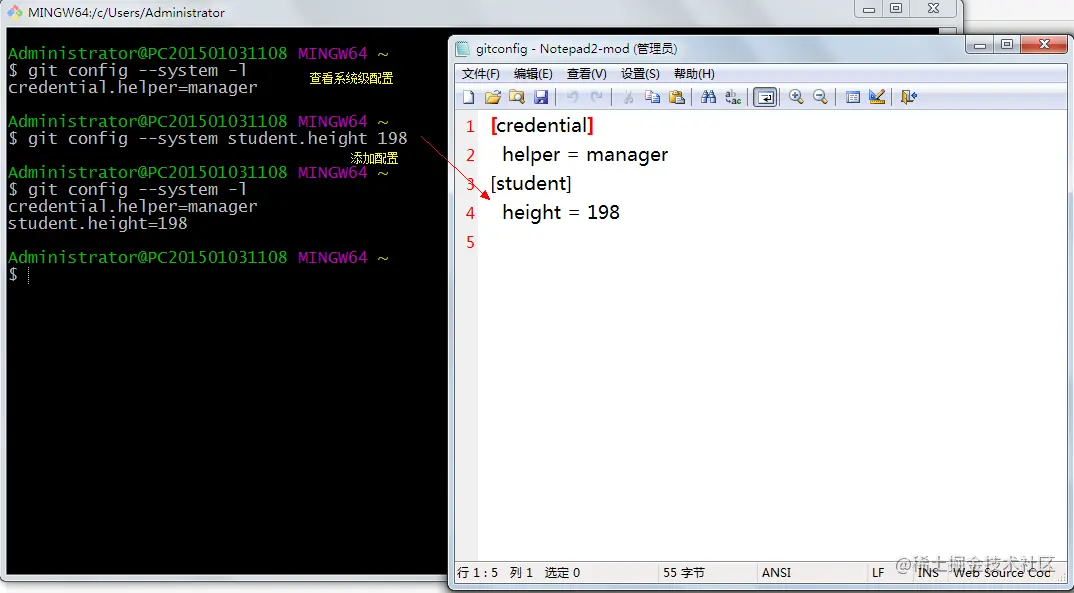
Task: Open Replace with the ab-ac icon
Action: pyautogui.click(x=733, y=97)
